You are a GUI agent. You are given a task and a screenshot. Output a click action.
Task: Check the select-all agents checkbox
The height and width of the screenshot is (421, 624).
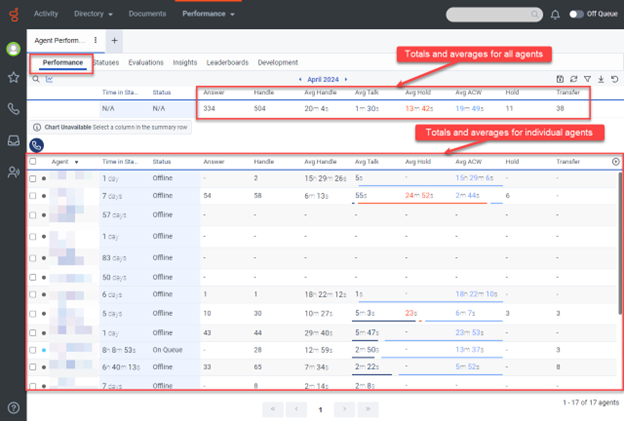coord(33,161)
